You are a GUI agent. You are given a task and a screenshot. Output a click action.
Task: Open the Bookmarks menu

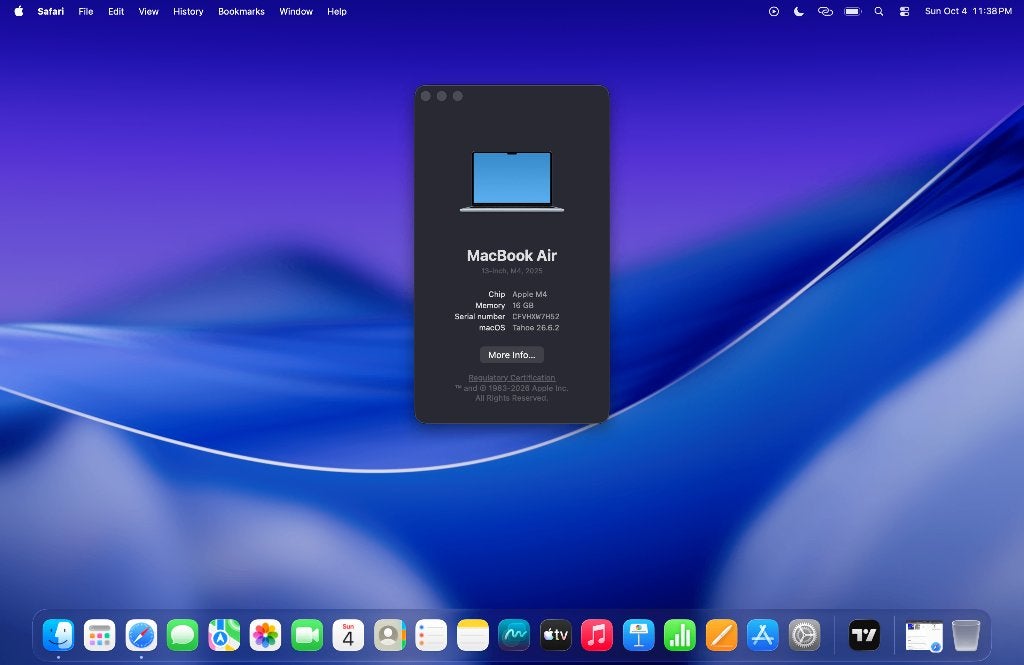click(242, 11)
